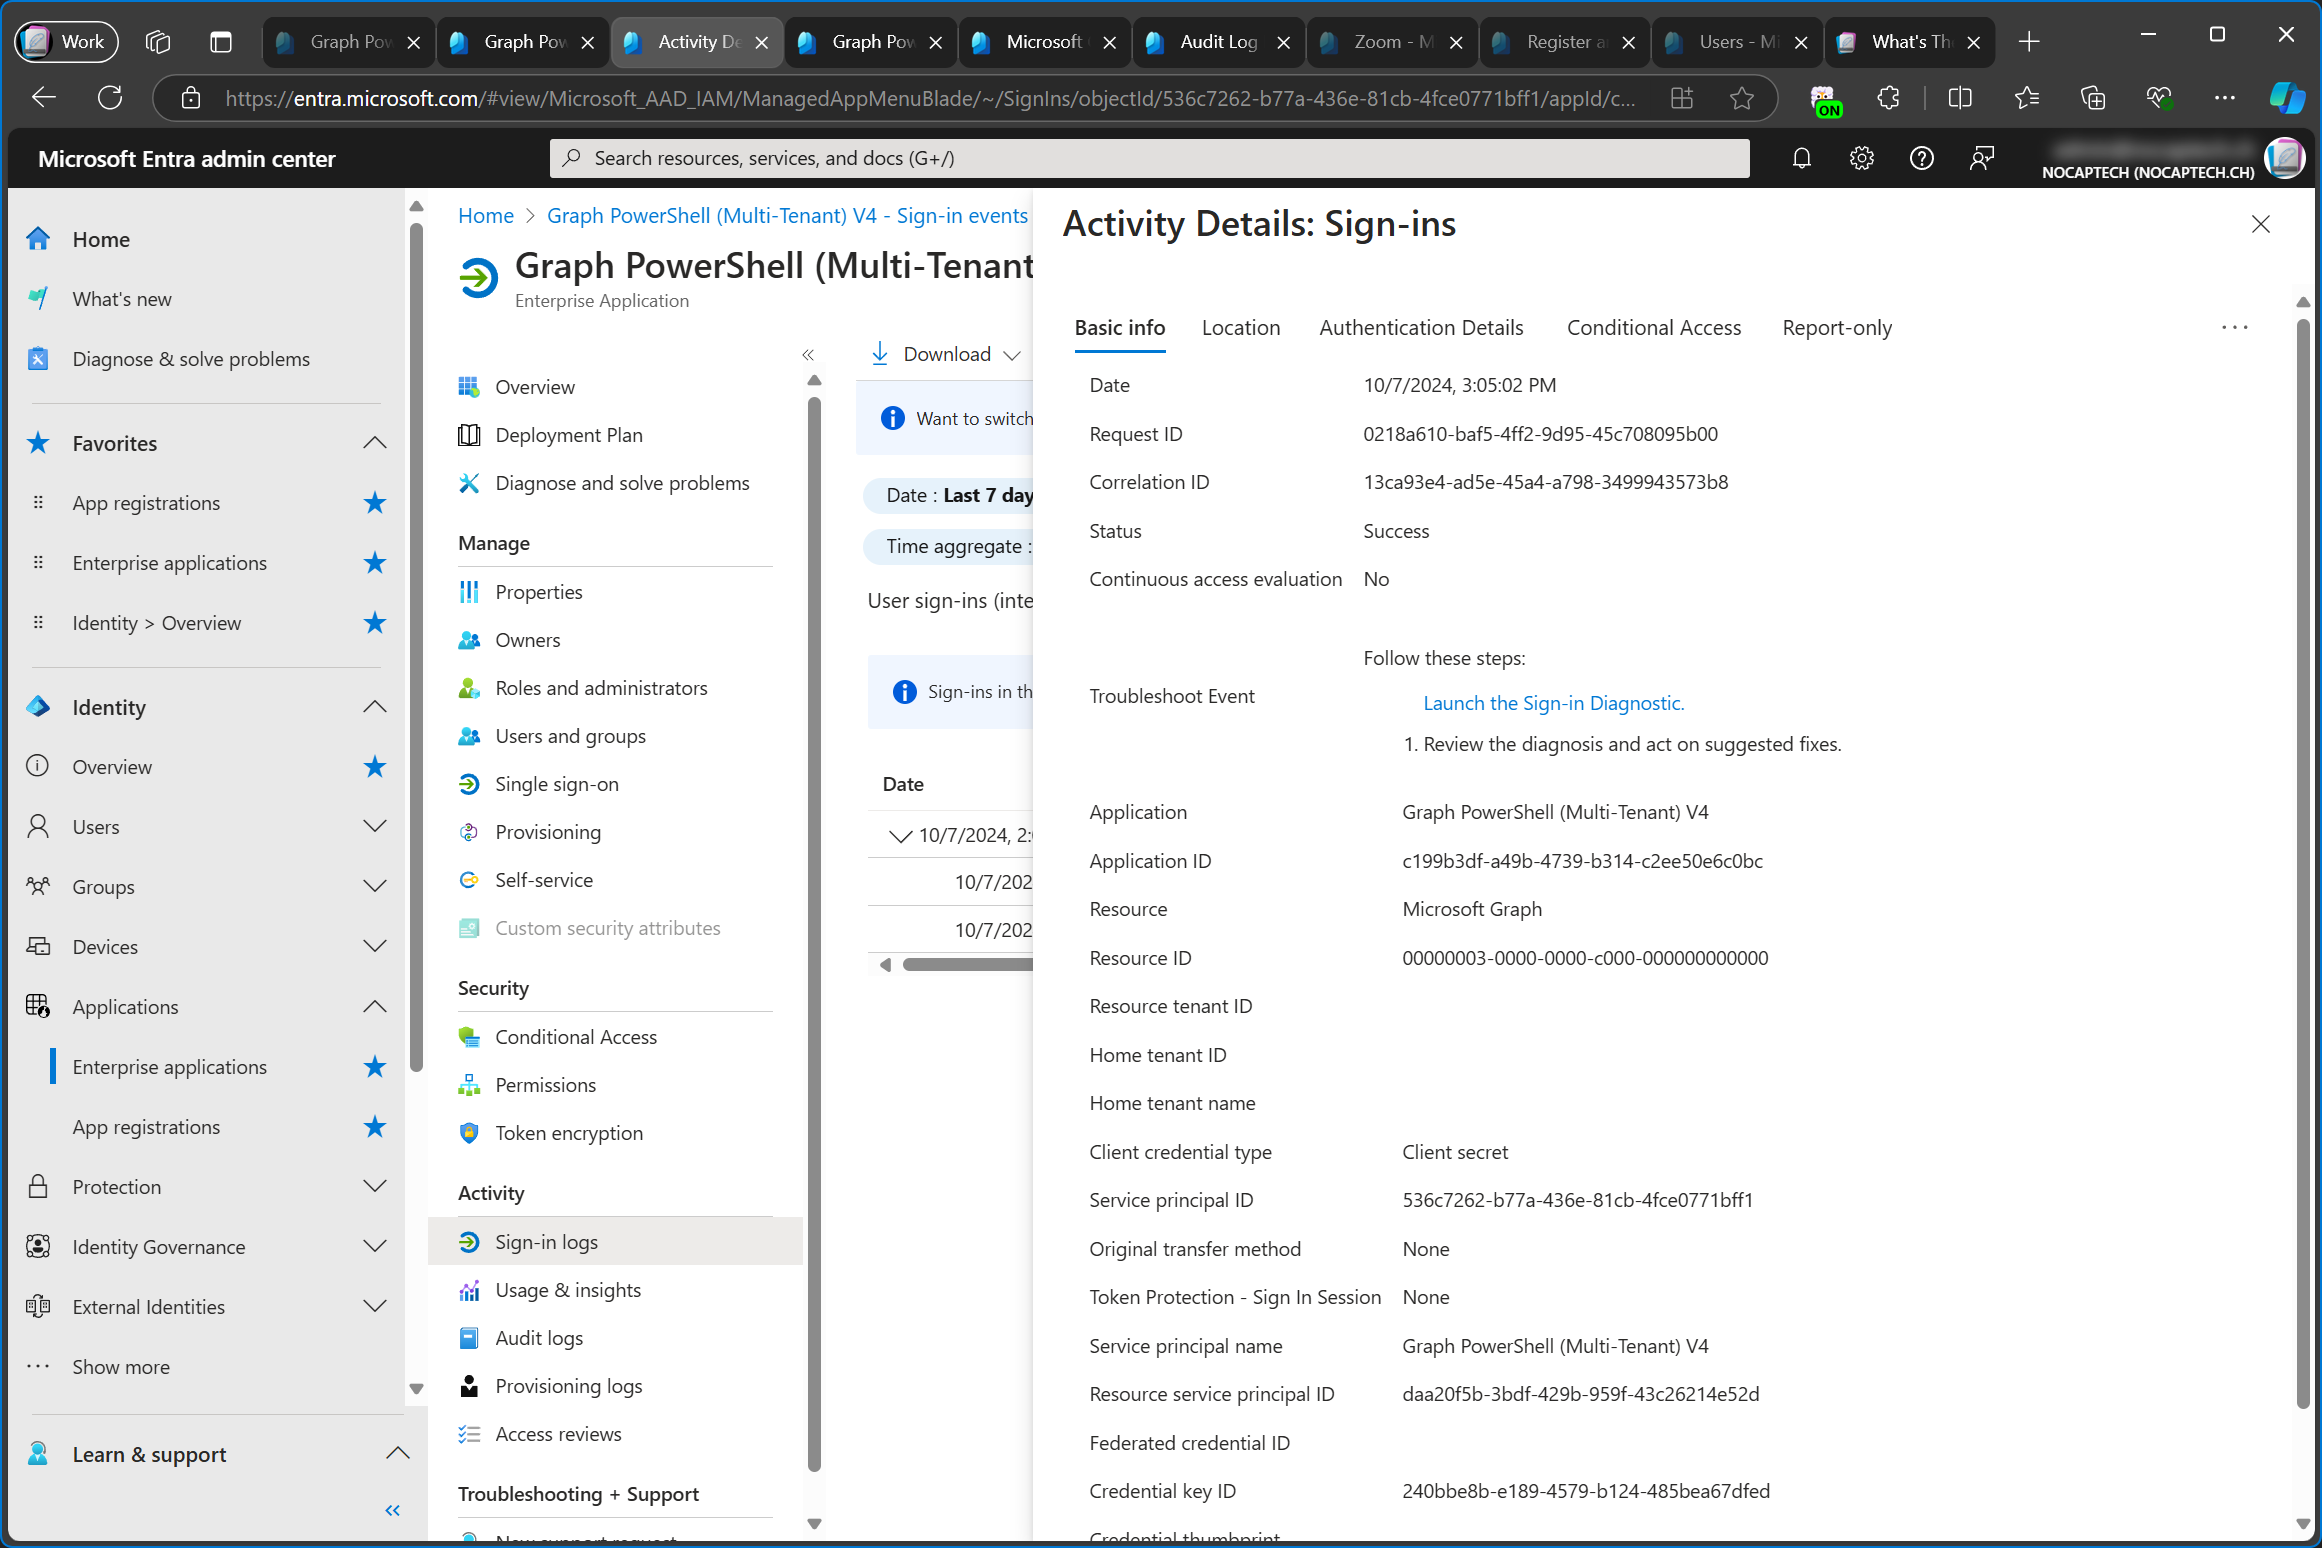Open Usage & insights menu item
2322x1548 pixels.
point(567,1290)
